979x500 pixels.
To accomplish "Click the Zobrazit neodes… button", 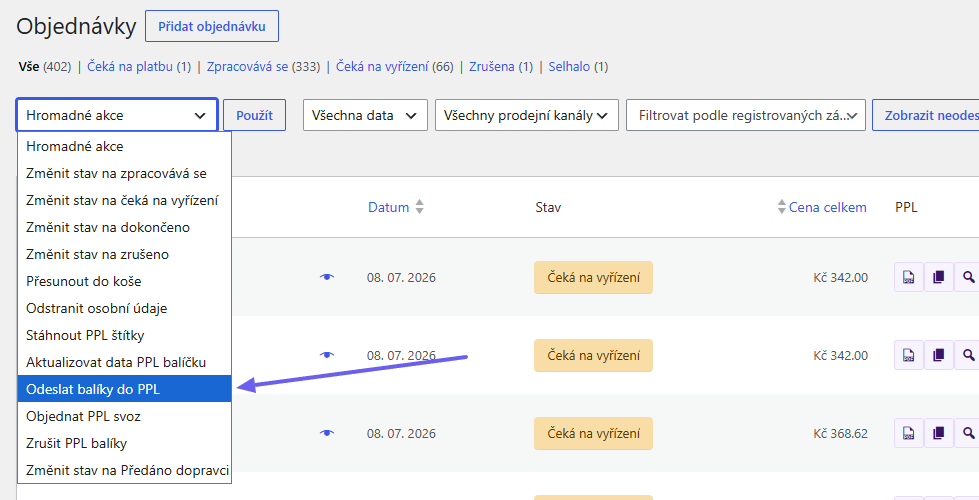I will pos(926,115).
